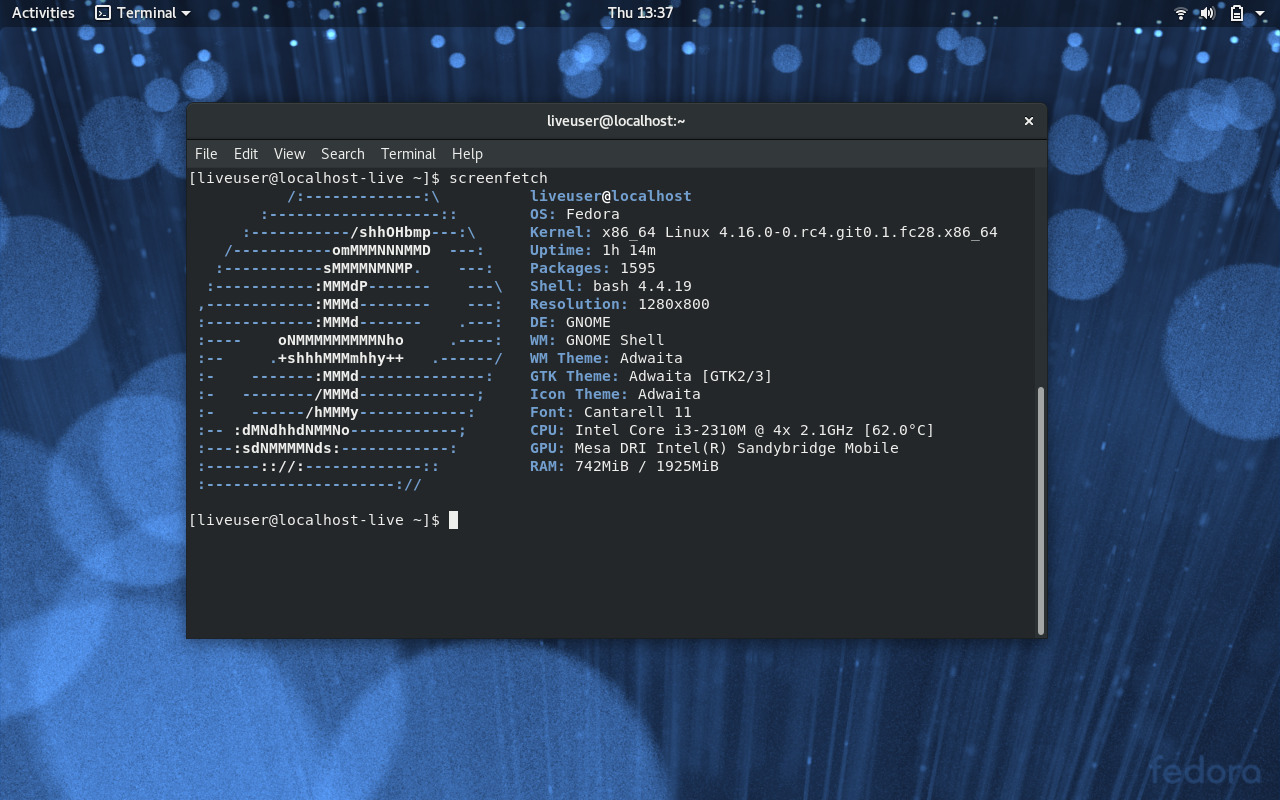Click the volume icon in the system tray

(1206, 13)
